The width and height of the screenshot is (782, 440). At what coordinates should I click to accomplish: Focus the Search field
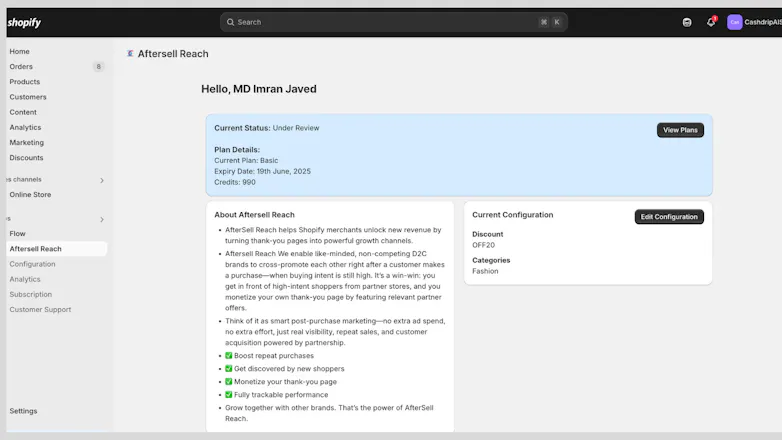pos(393,22)
